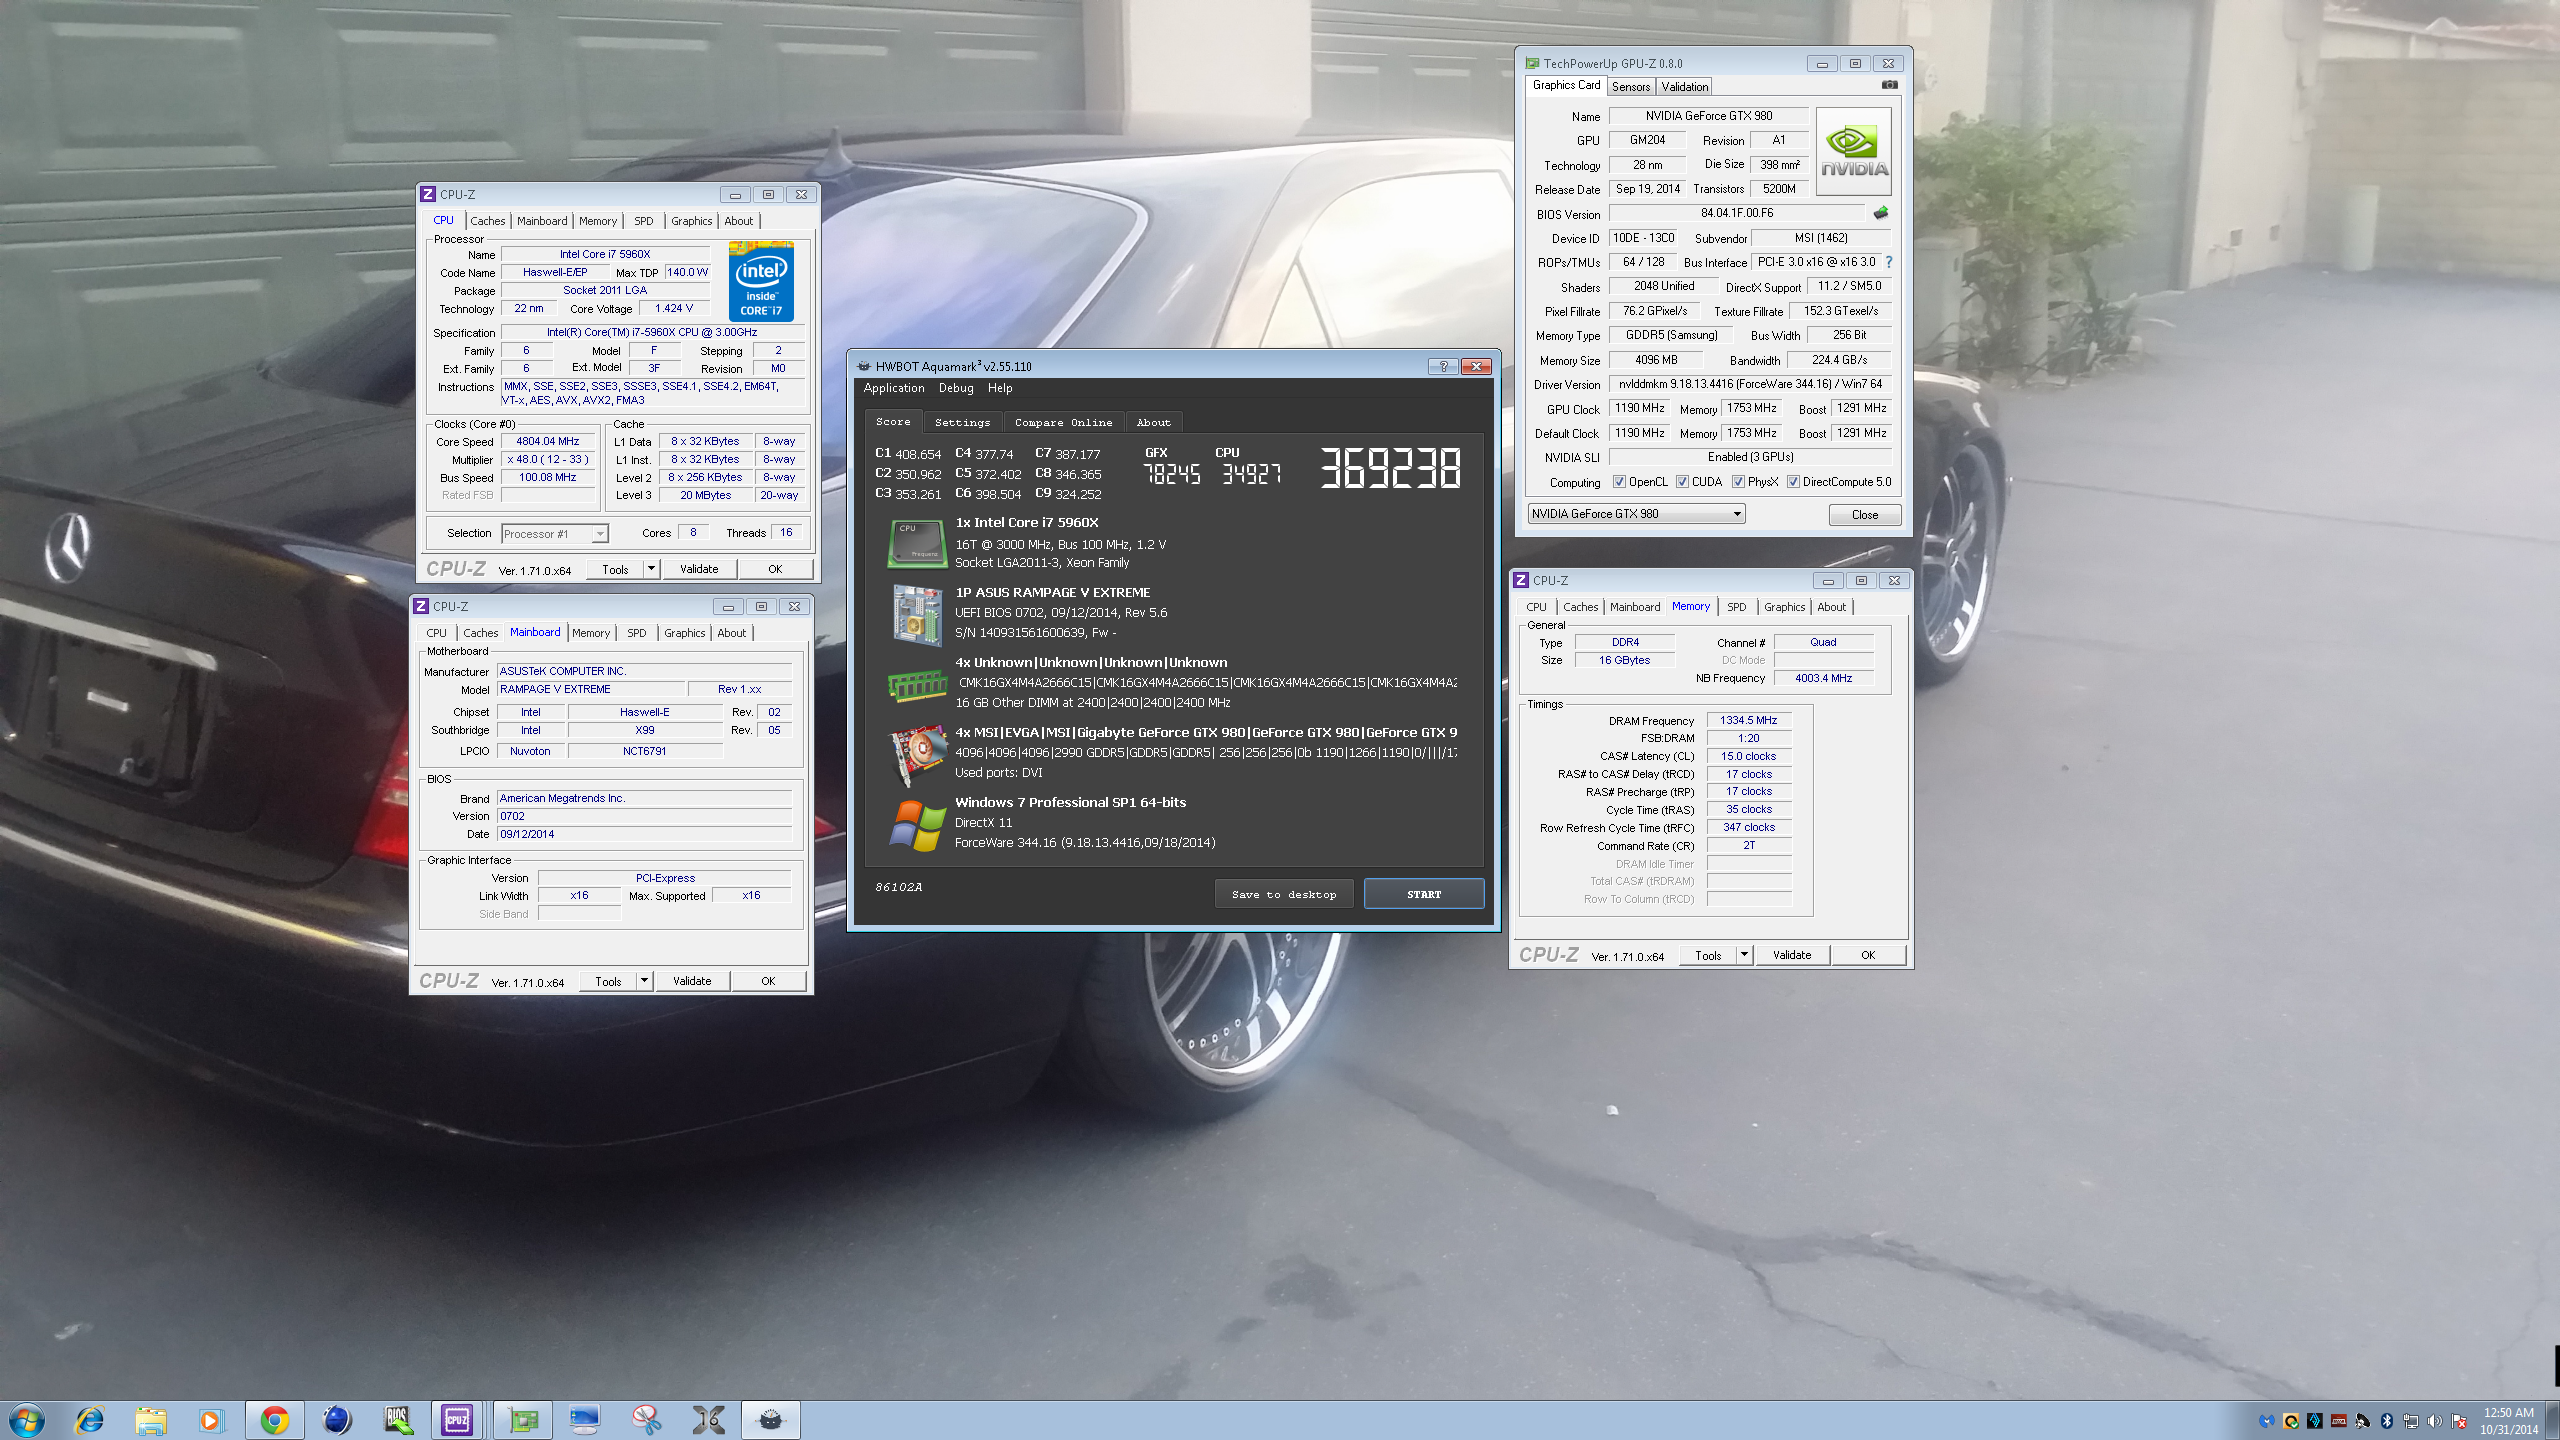The image size is (2560, 1440).
Task: Click the Show Desktop strip beside the clock
Action: pyautogui.click(x=2553, y=1420)
